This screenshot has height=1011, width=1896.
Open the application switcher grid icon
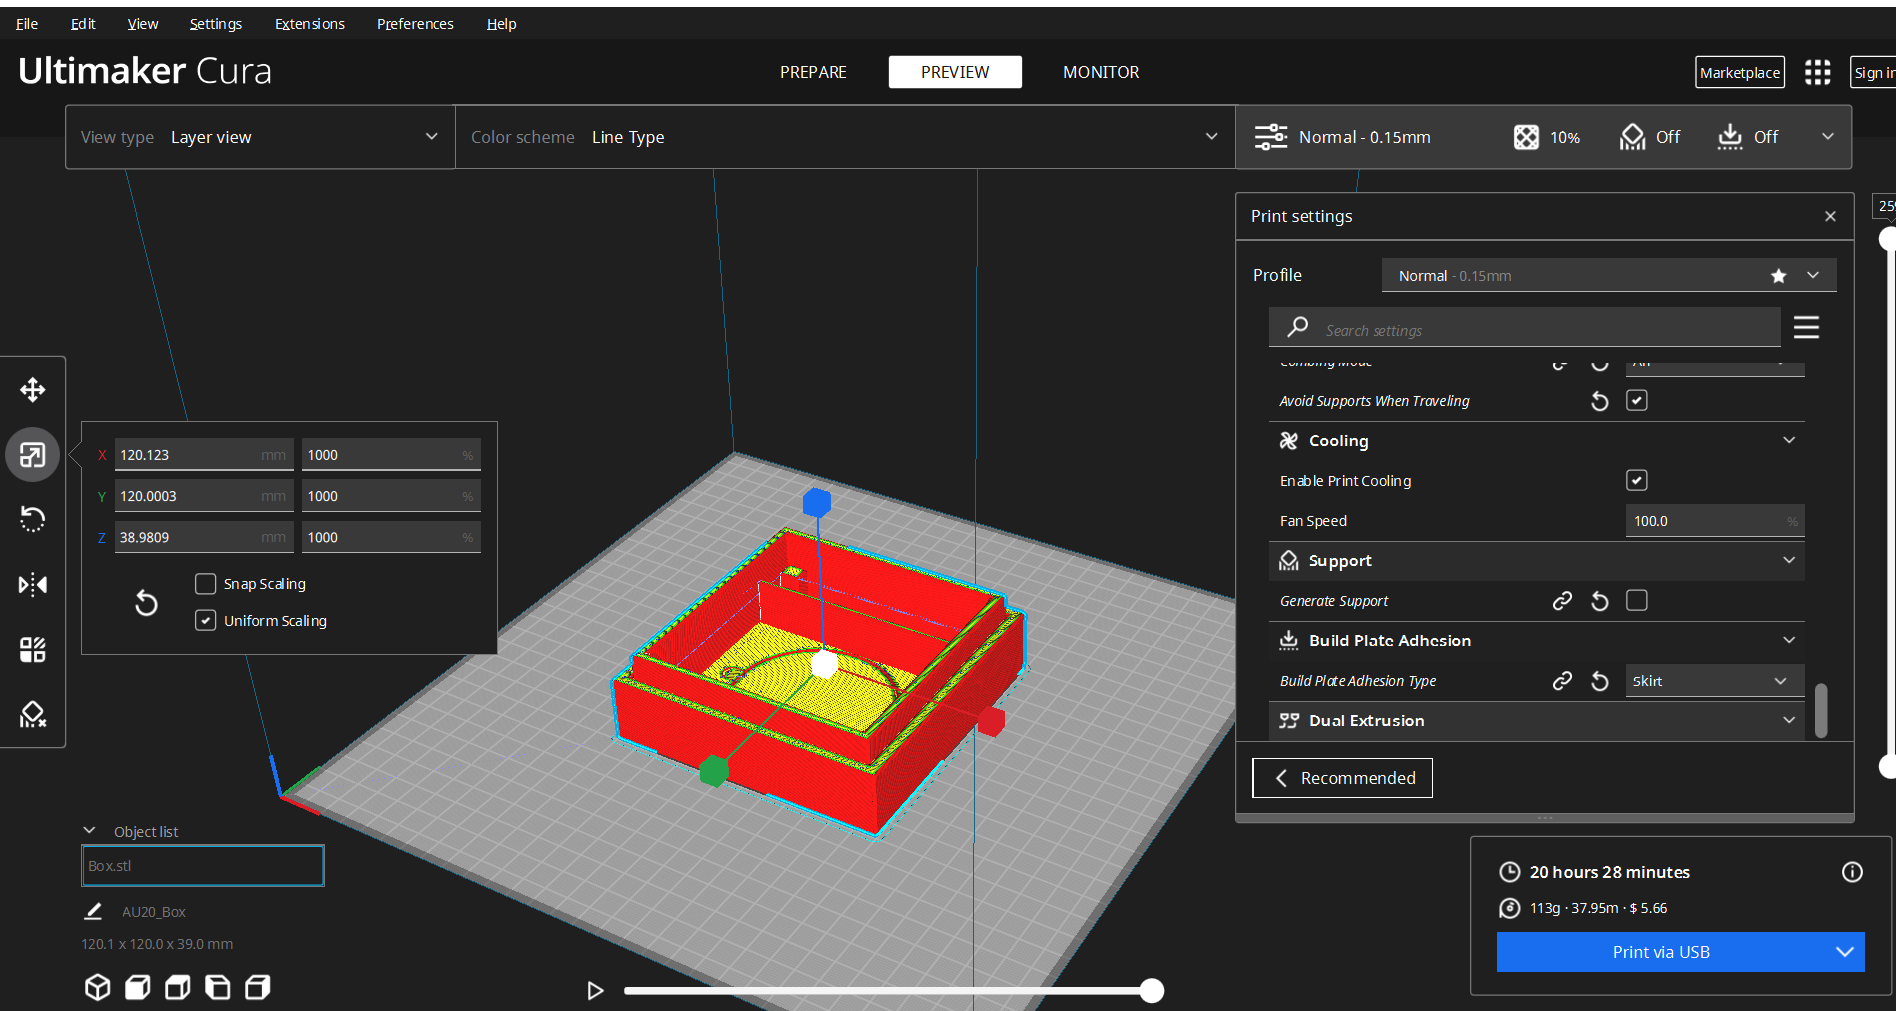coord(1817,72)
